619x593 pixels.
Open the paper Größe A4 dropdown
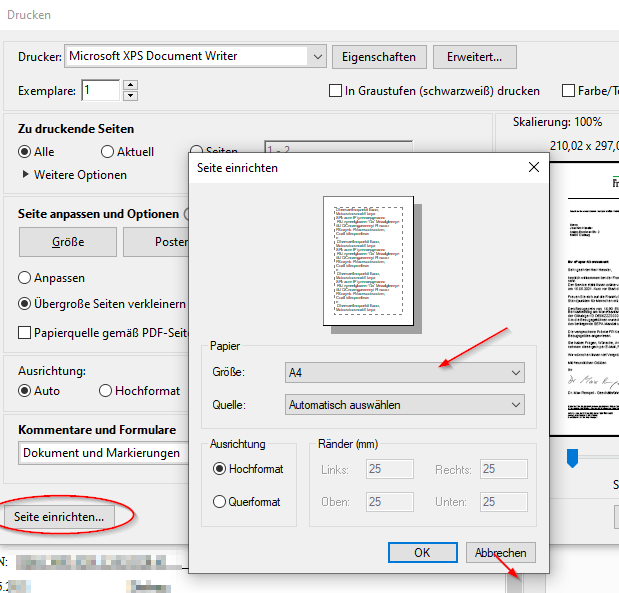(405, 372)
